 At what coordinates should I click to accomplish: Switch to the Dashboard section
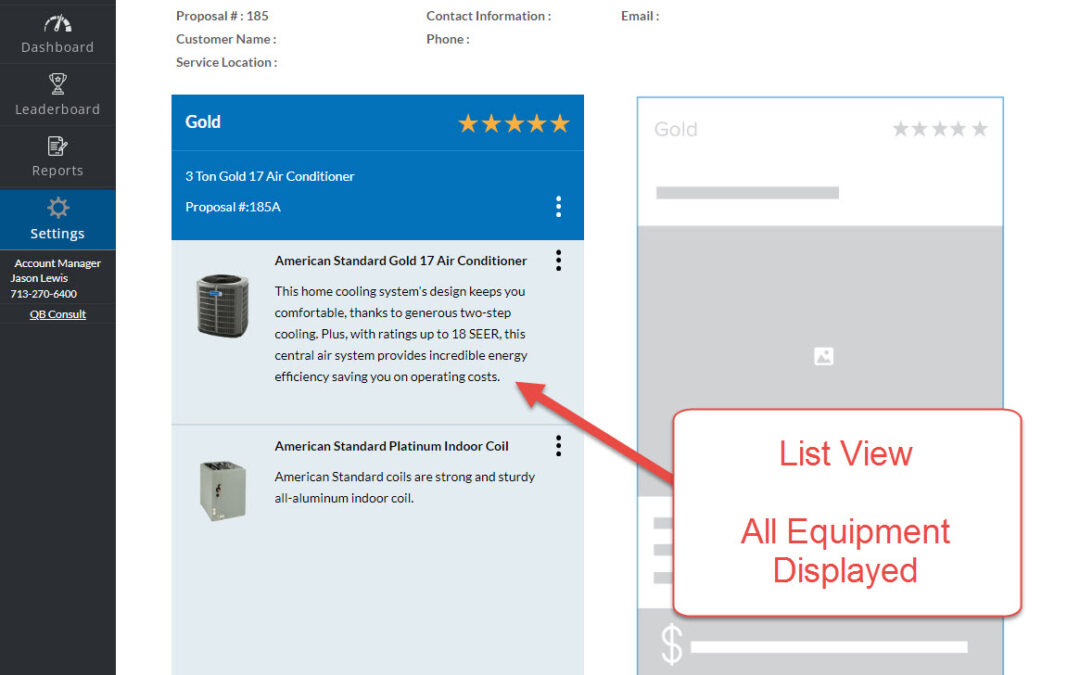coord(57,33)
